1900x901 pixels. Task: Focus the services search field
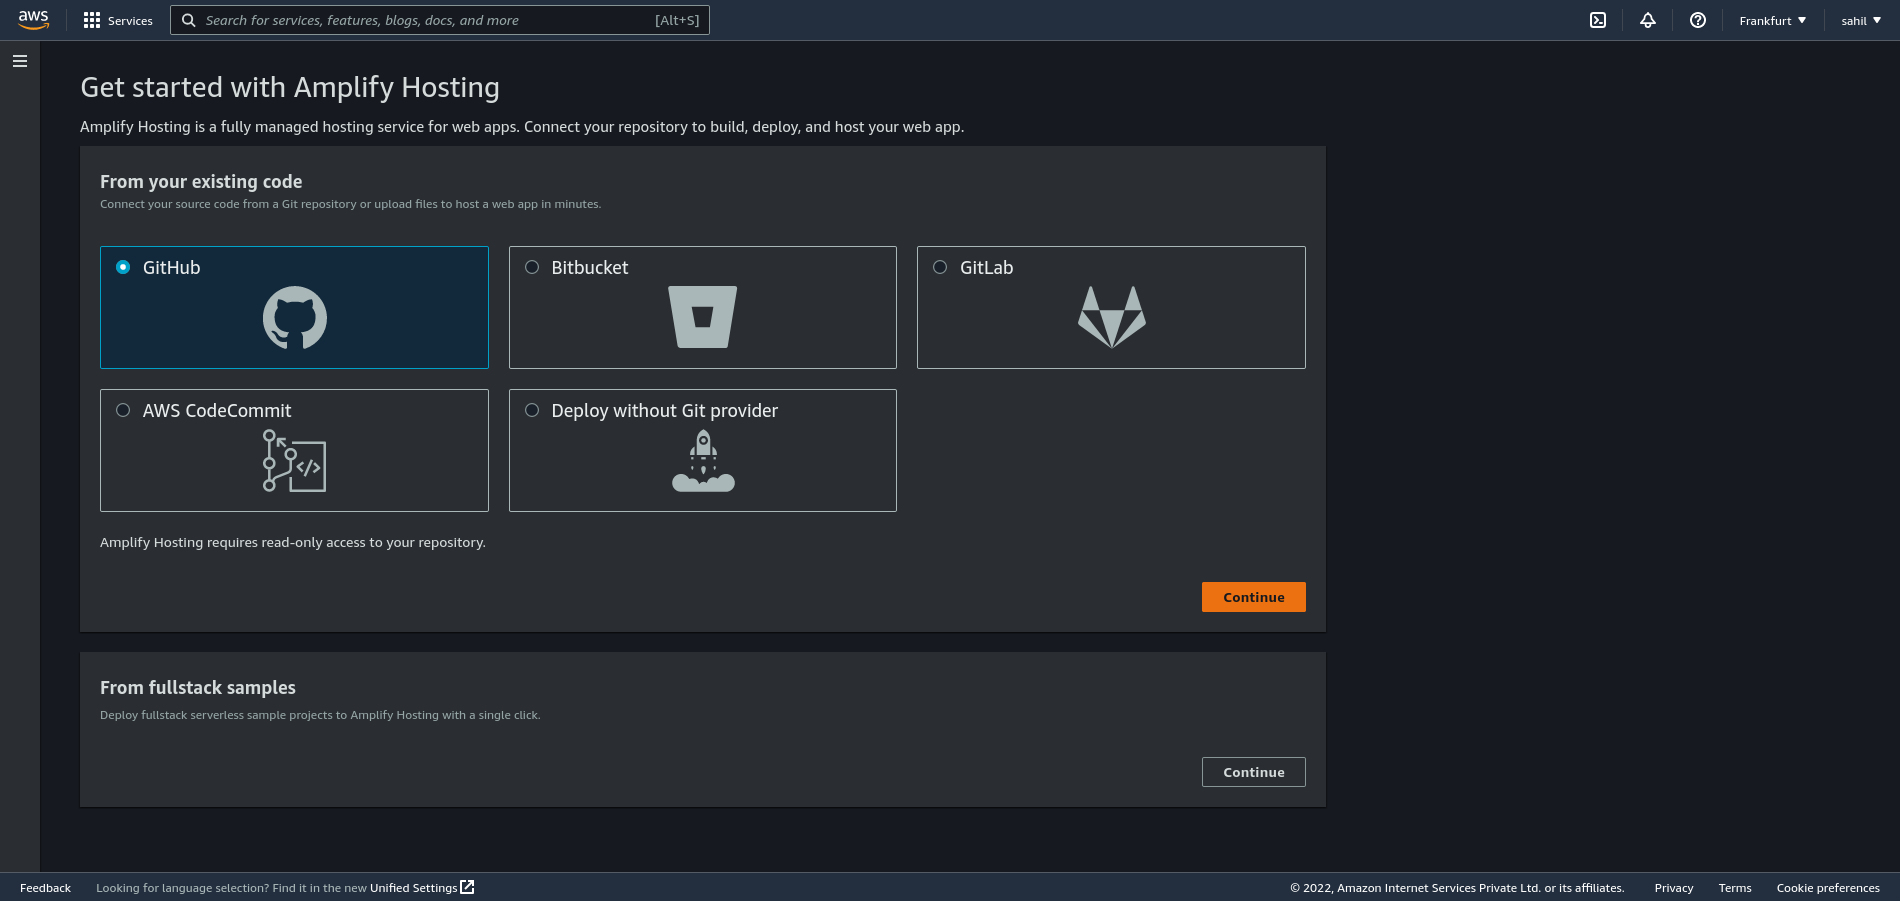pos(440,20)
